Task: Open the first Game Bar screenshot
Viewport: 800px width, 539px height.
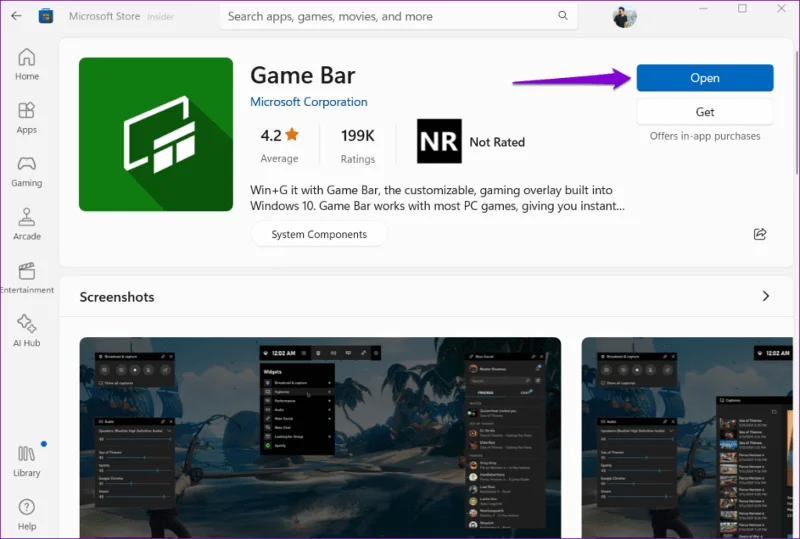Action: (320, 437)
